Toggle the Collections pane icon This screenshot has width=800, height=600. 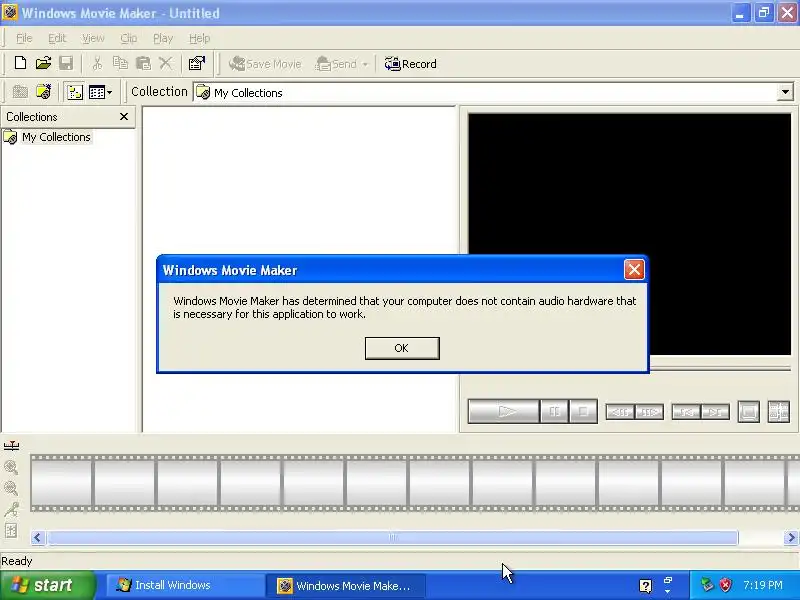tap(74, 92)
